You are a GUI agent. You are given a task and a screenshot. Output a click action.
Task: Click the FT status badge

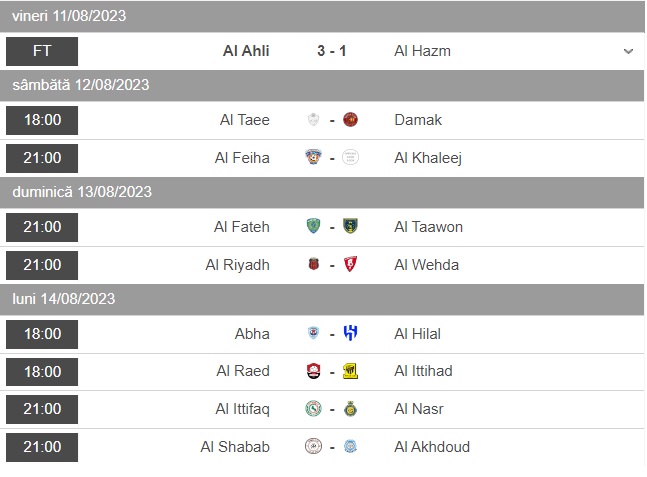point(42,51)
